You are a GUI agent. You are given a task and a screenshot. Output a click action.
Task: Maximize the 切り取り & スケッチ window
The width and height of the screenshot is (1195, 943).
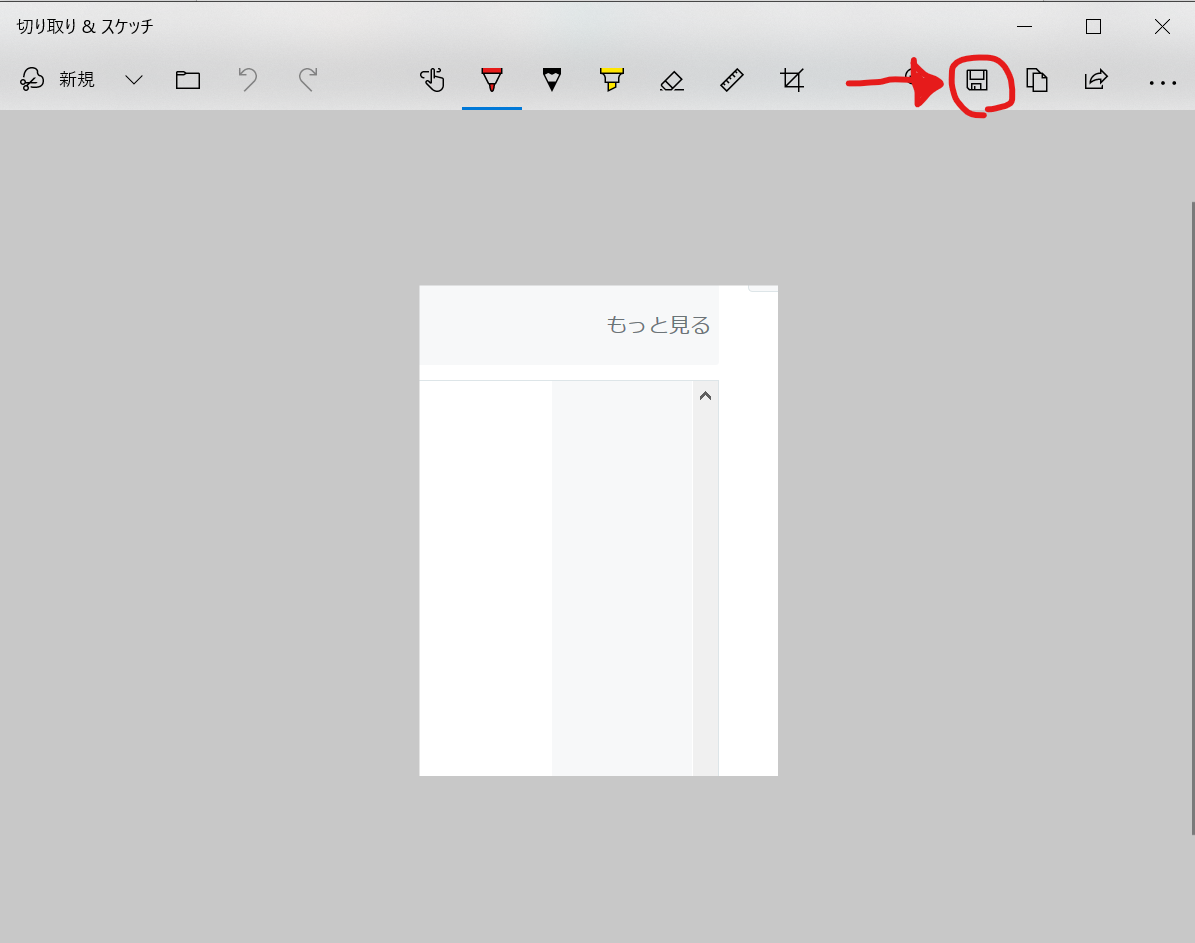click(x=1093, y=27)
